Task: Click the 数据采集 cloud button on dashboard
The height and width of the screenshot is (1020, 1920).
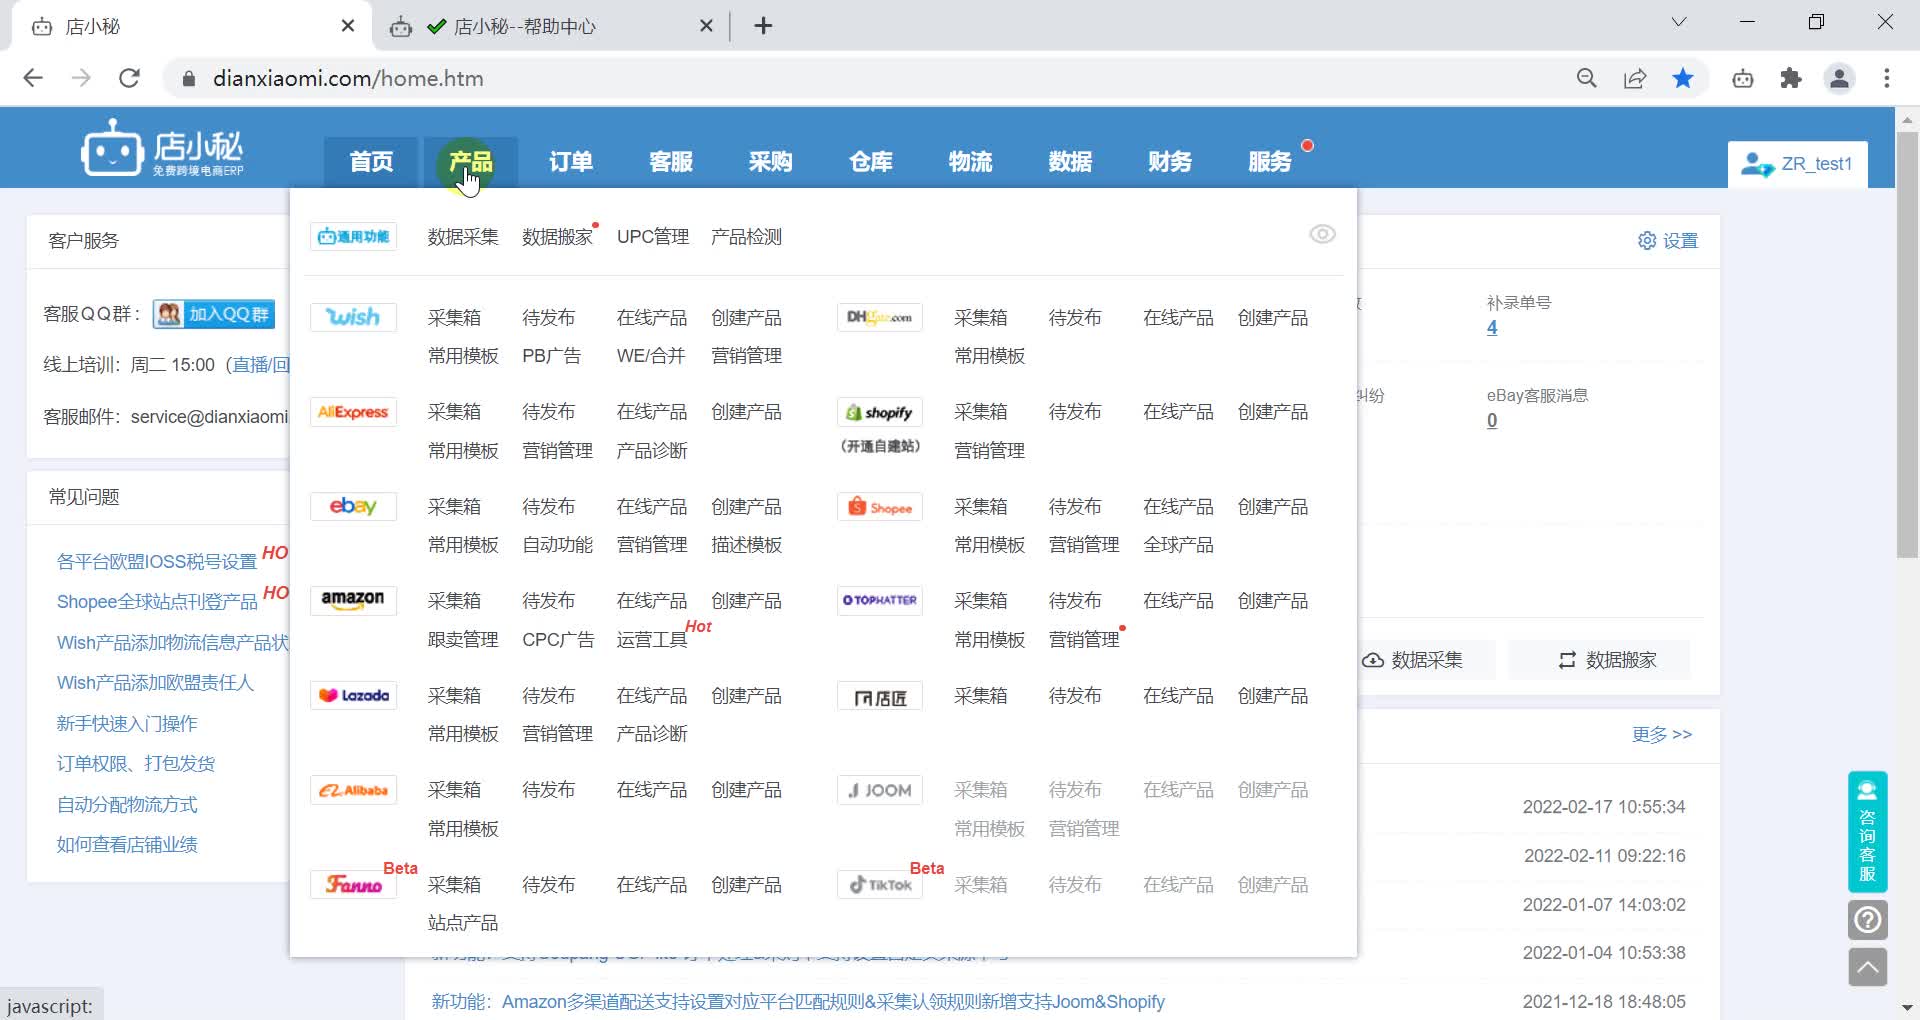Action: pyautogui.click(x=1413, y=660)
